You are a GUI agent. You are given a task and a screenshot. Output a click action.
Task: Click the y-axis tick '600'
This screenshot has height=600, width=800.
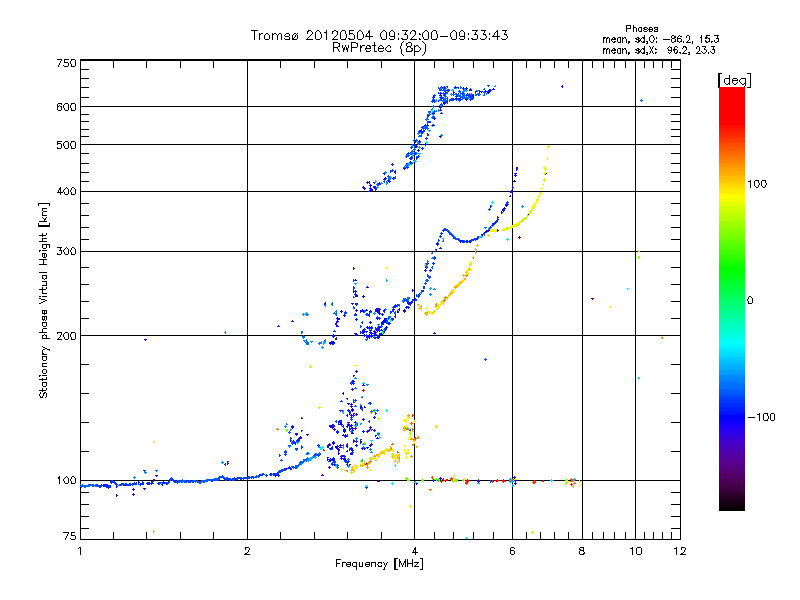tap(66, 107)
